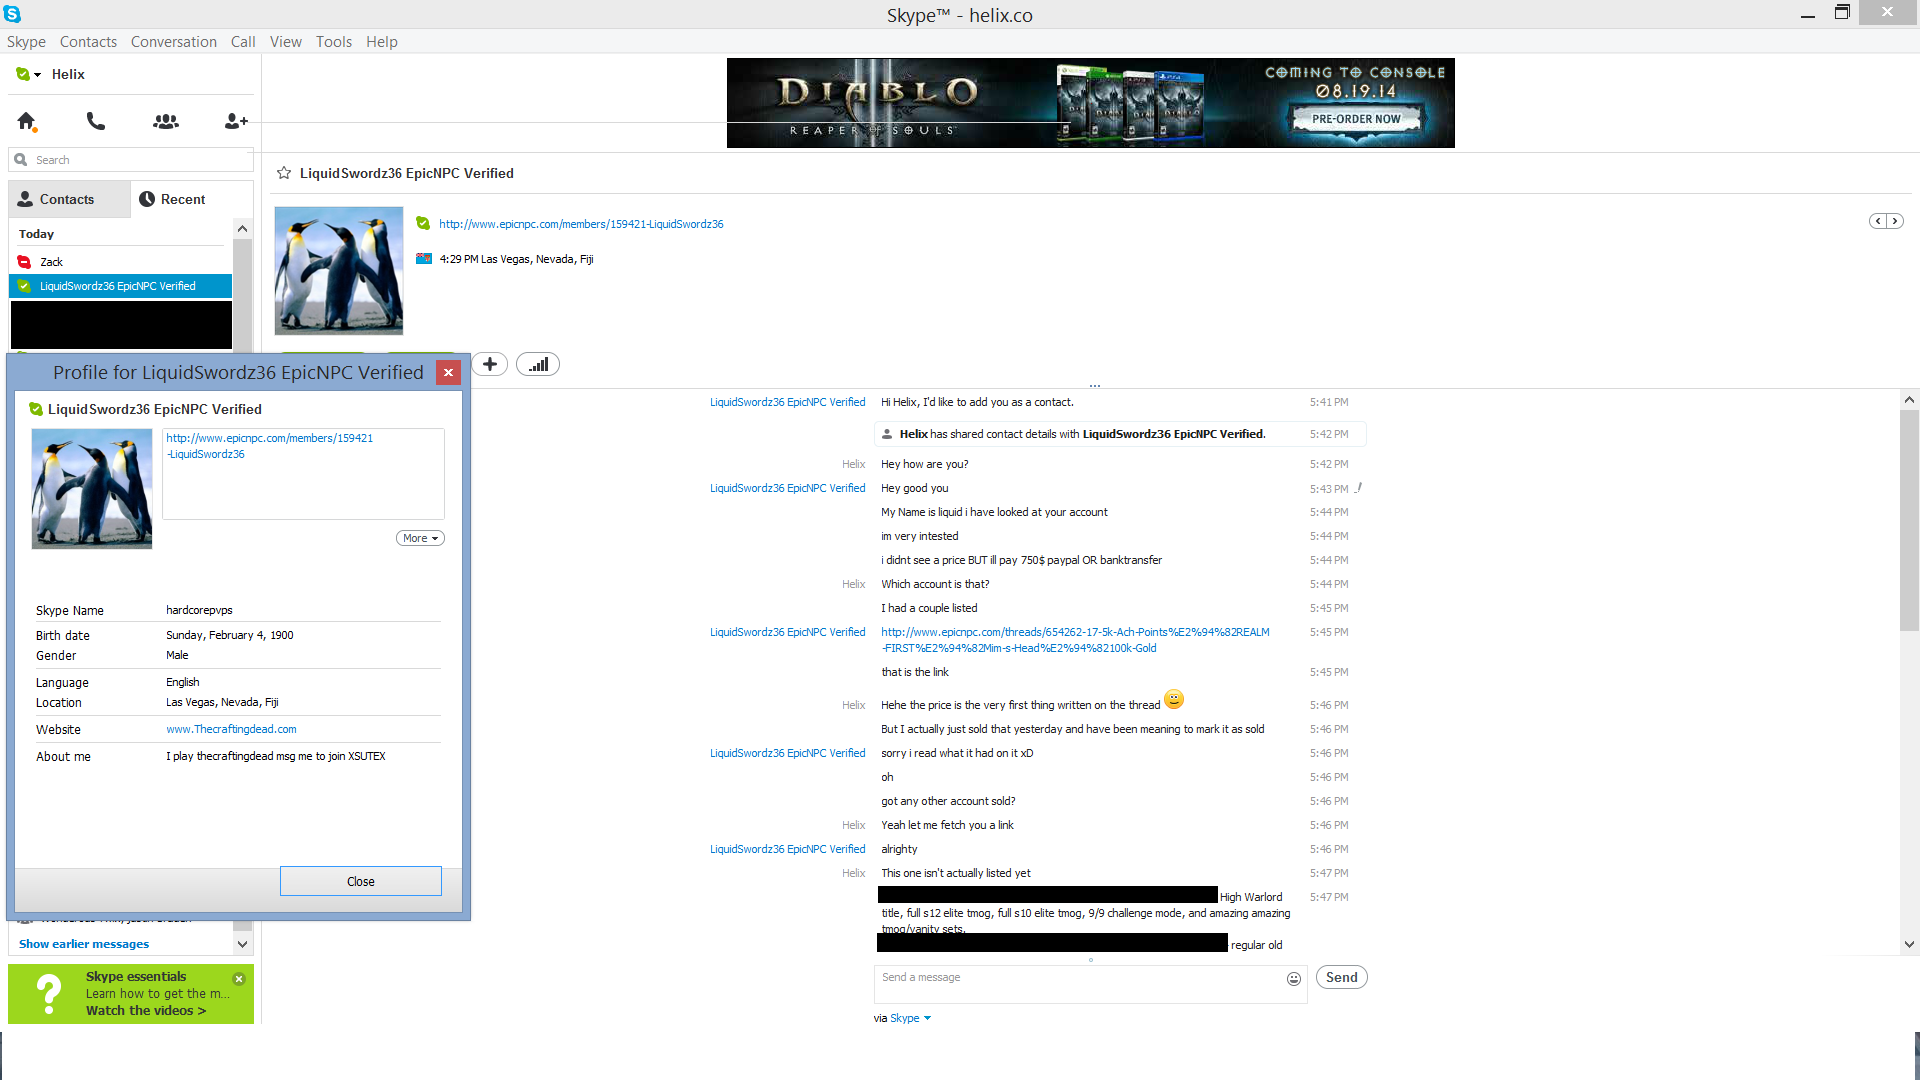Select previous arrow in conversation header
Screen dimensions: 1920x1080
pyautogui.click(x=1878, y=221)
